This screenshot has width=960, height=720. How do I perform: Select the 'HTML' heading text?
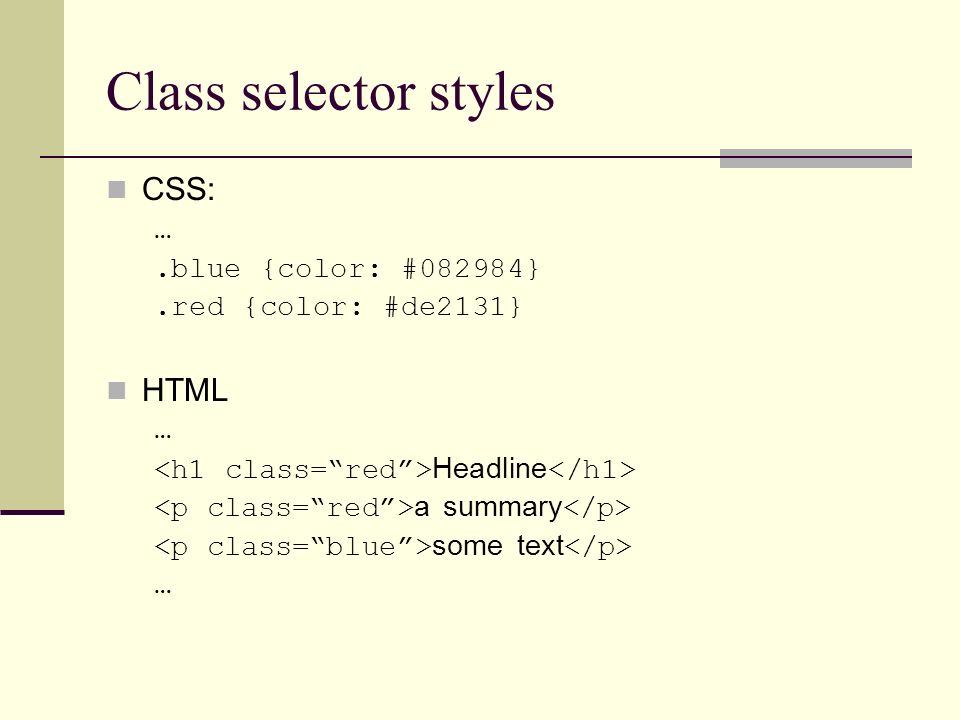tap(185, 390)
